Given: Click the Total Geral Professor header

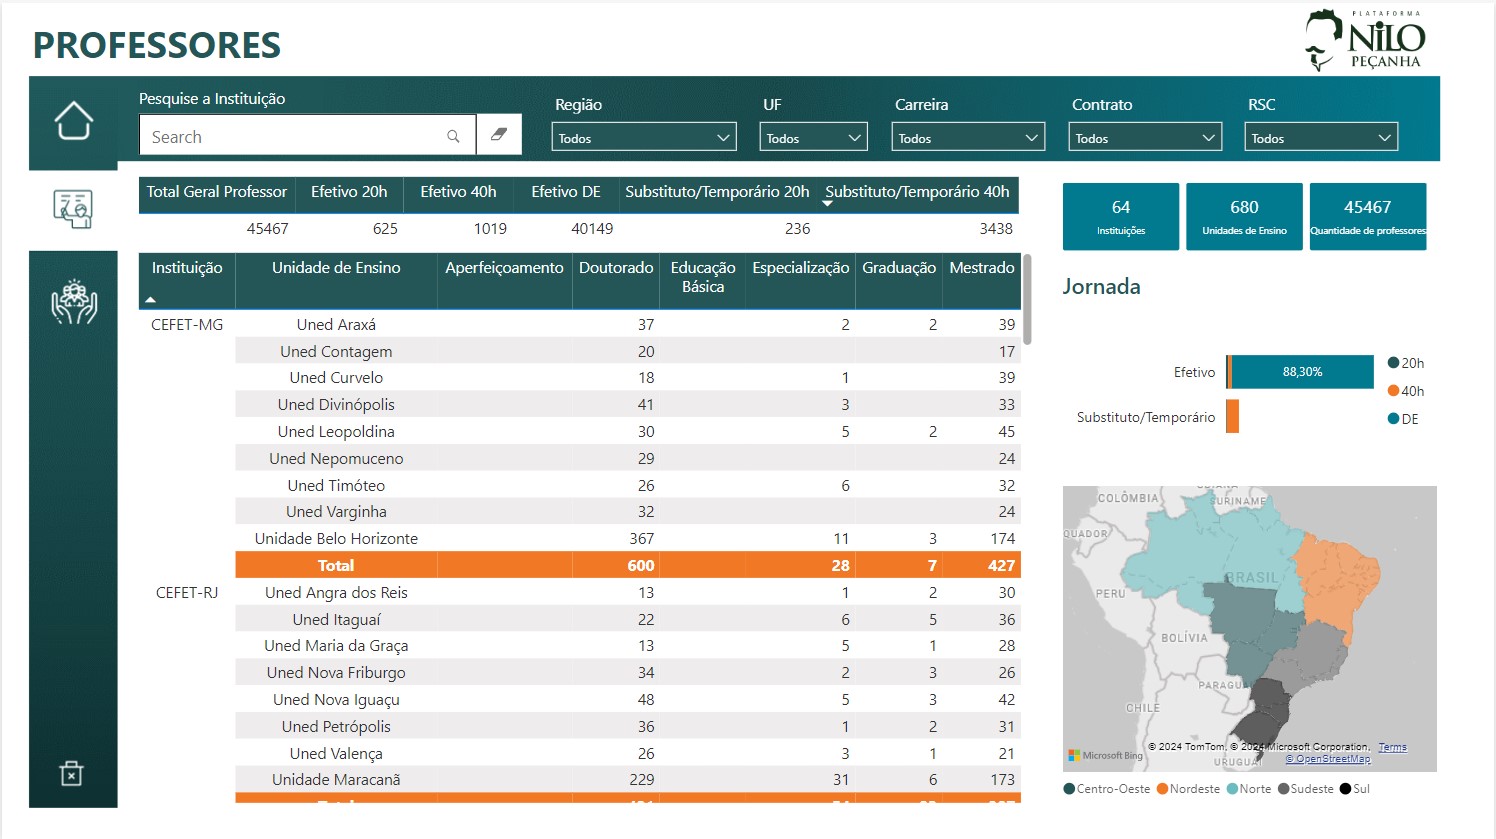Looking at the screenshot, I should point(217,192).
